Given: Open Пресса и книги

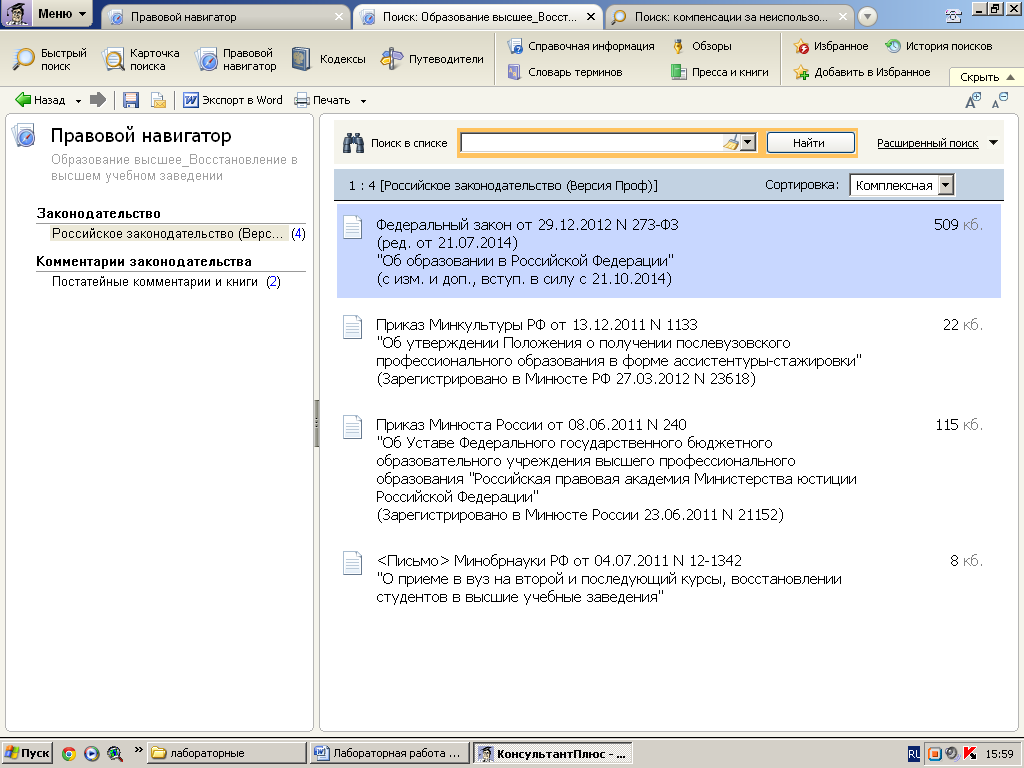Looking at the screenshot, I should [x=720, y=72].
